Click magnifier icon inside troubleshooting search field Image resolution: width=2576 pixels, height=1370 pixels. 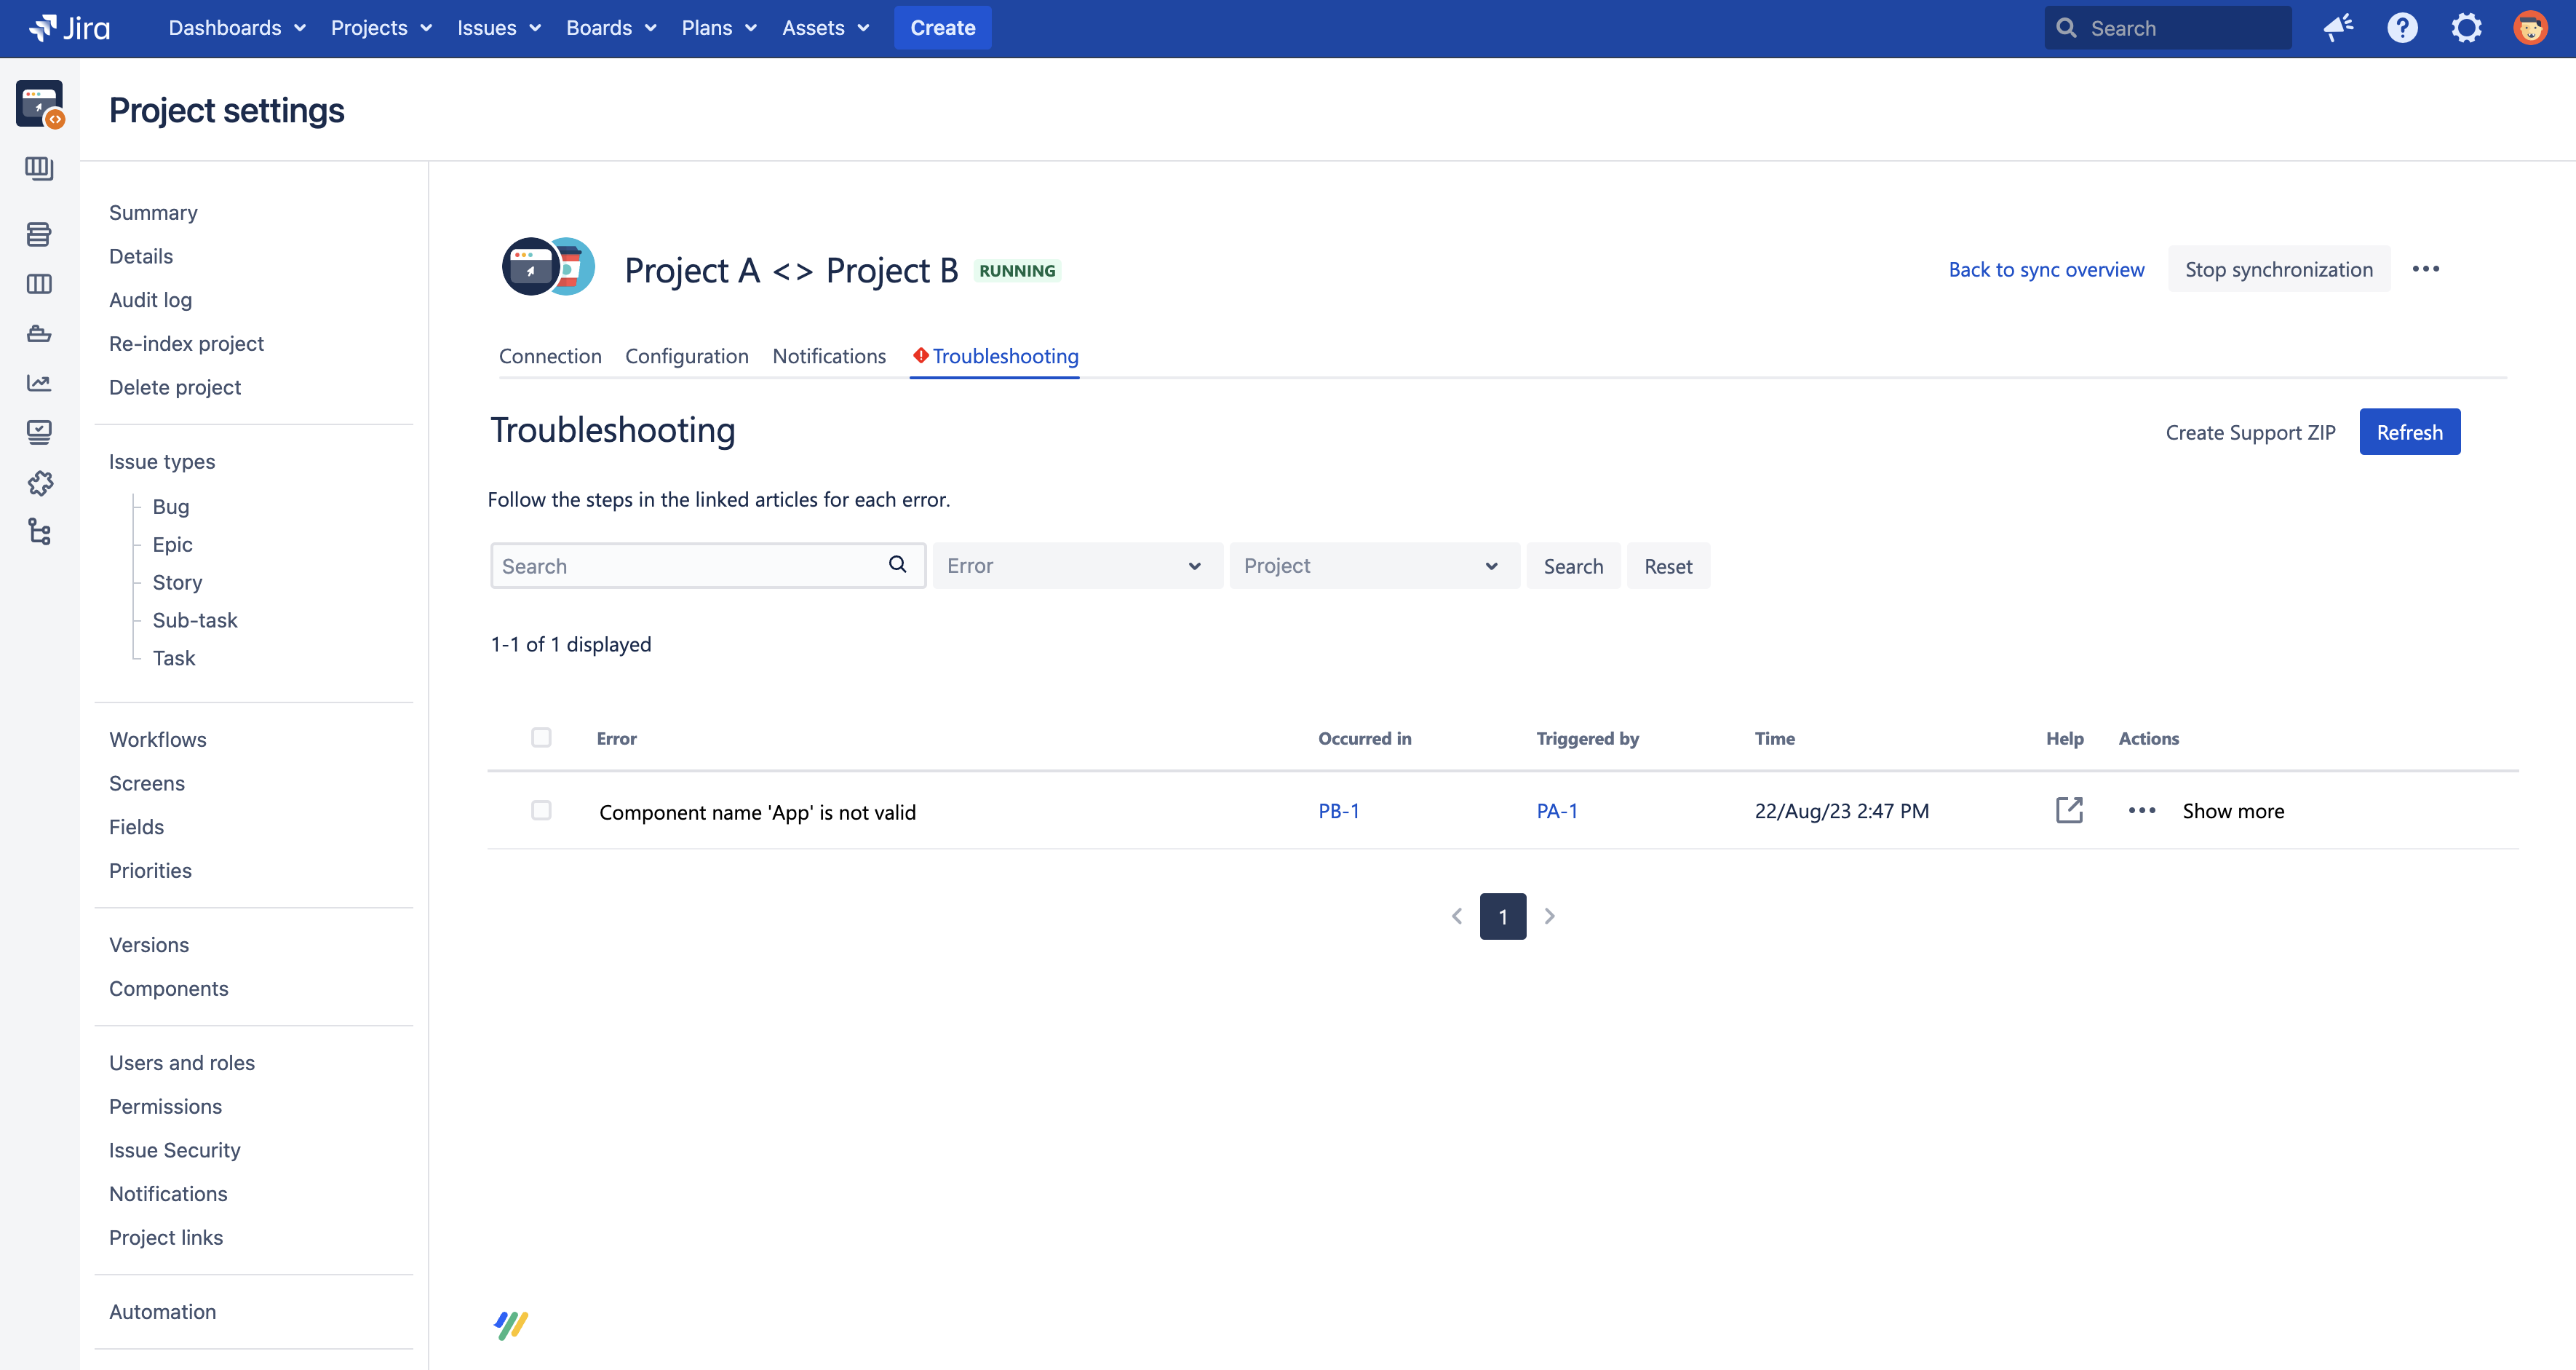[897, 565]
